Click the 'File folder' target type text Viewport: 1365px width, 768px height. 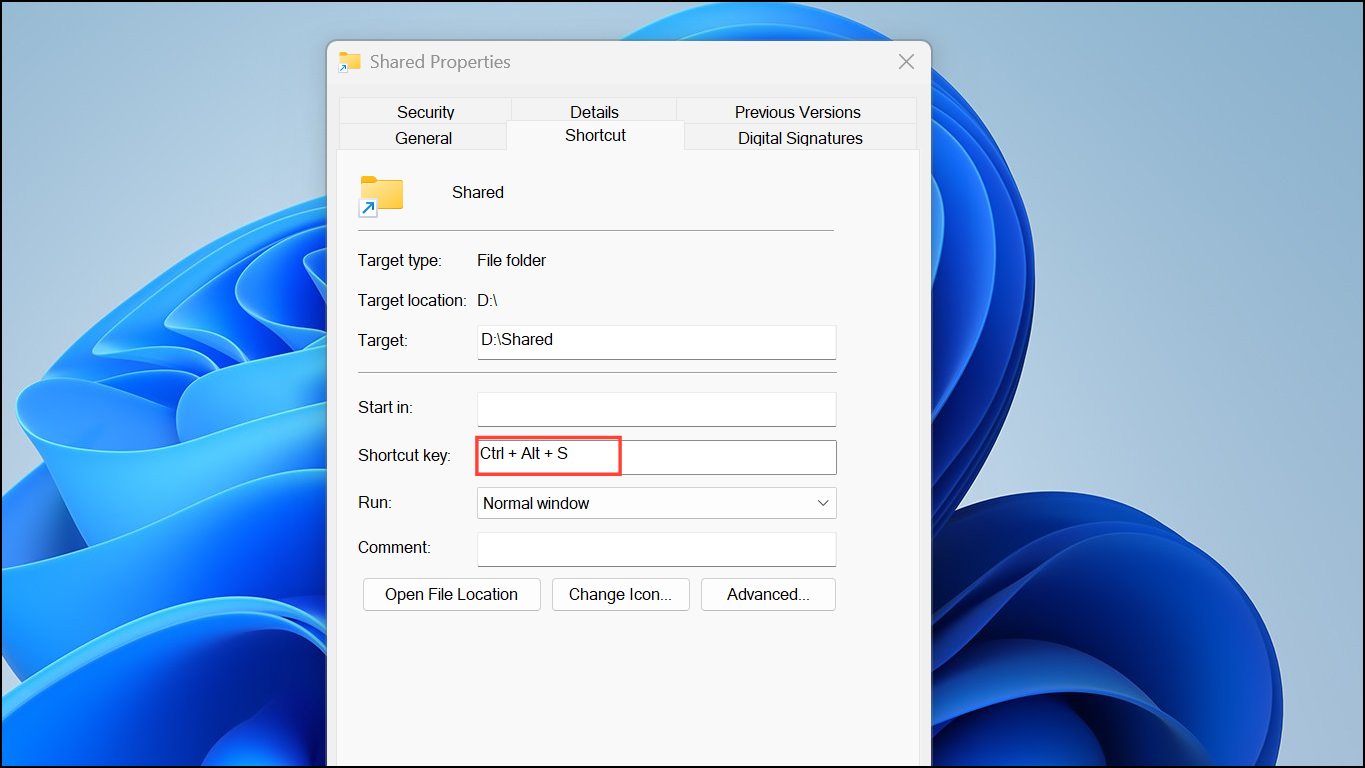511,260
